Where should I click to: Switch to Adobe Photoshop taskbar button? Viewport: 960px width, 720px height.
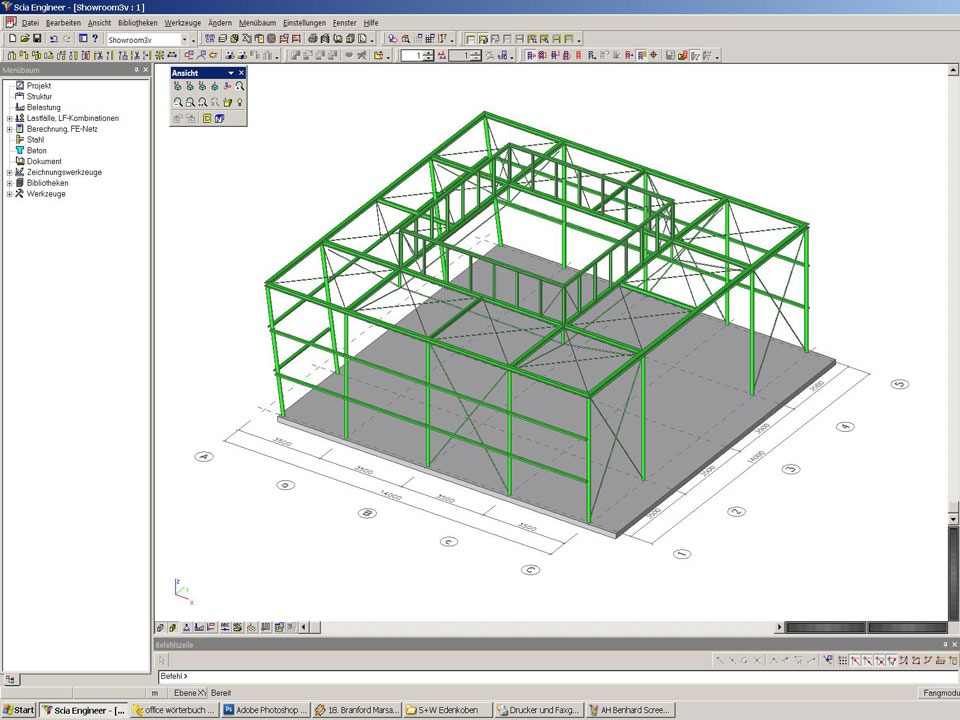265,710
